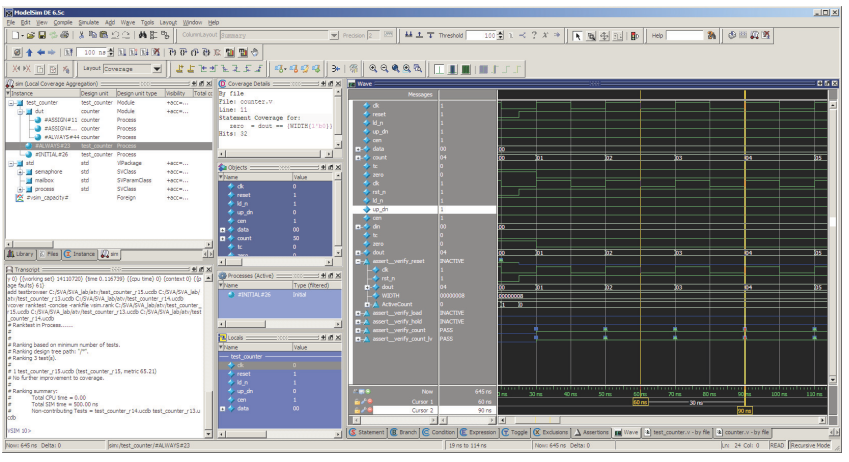Click the Paste clipboard toolbar icon
The image size is (849, 462).
tap(103, 35)
